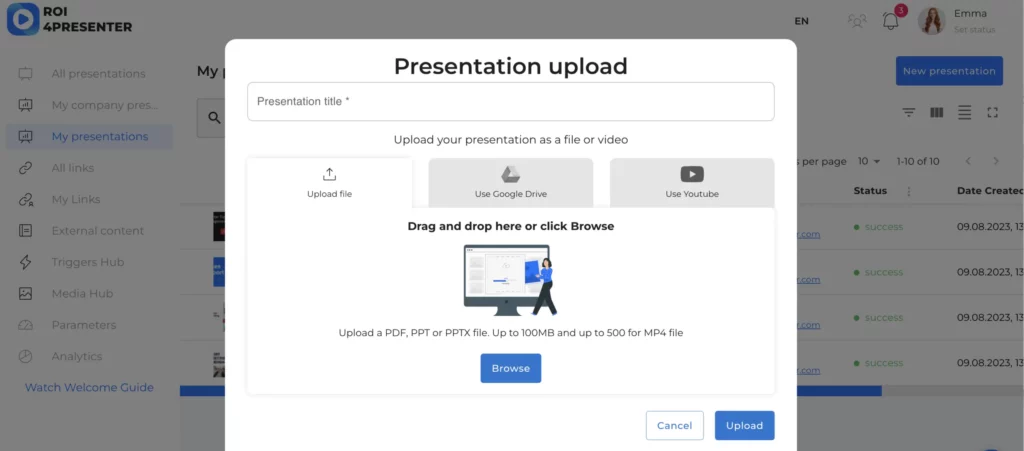Open Triggers Hub in the sidebar
Screen dimensions: 1024x451
click(88, 262)
